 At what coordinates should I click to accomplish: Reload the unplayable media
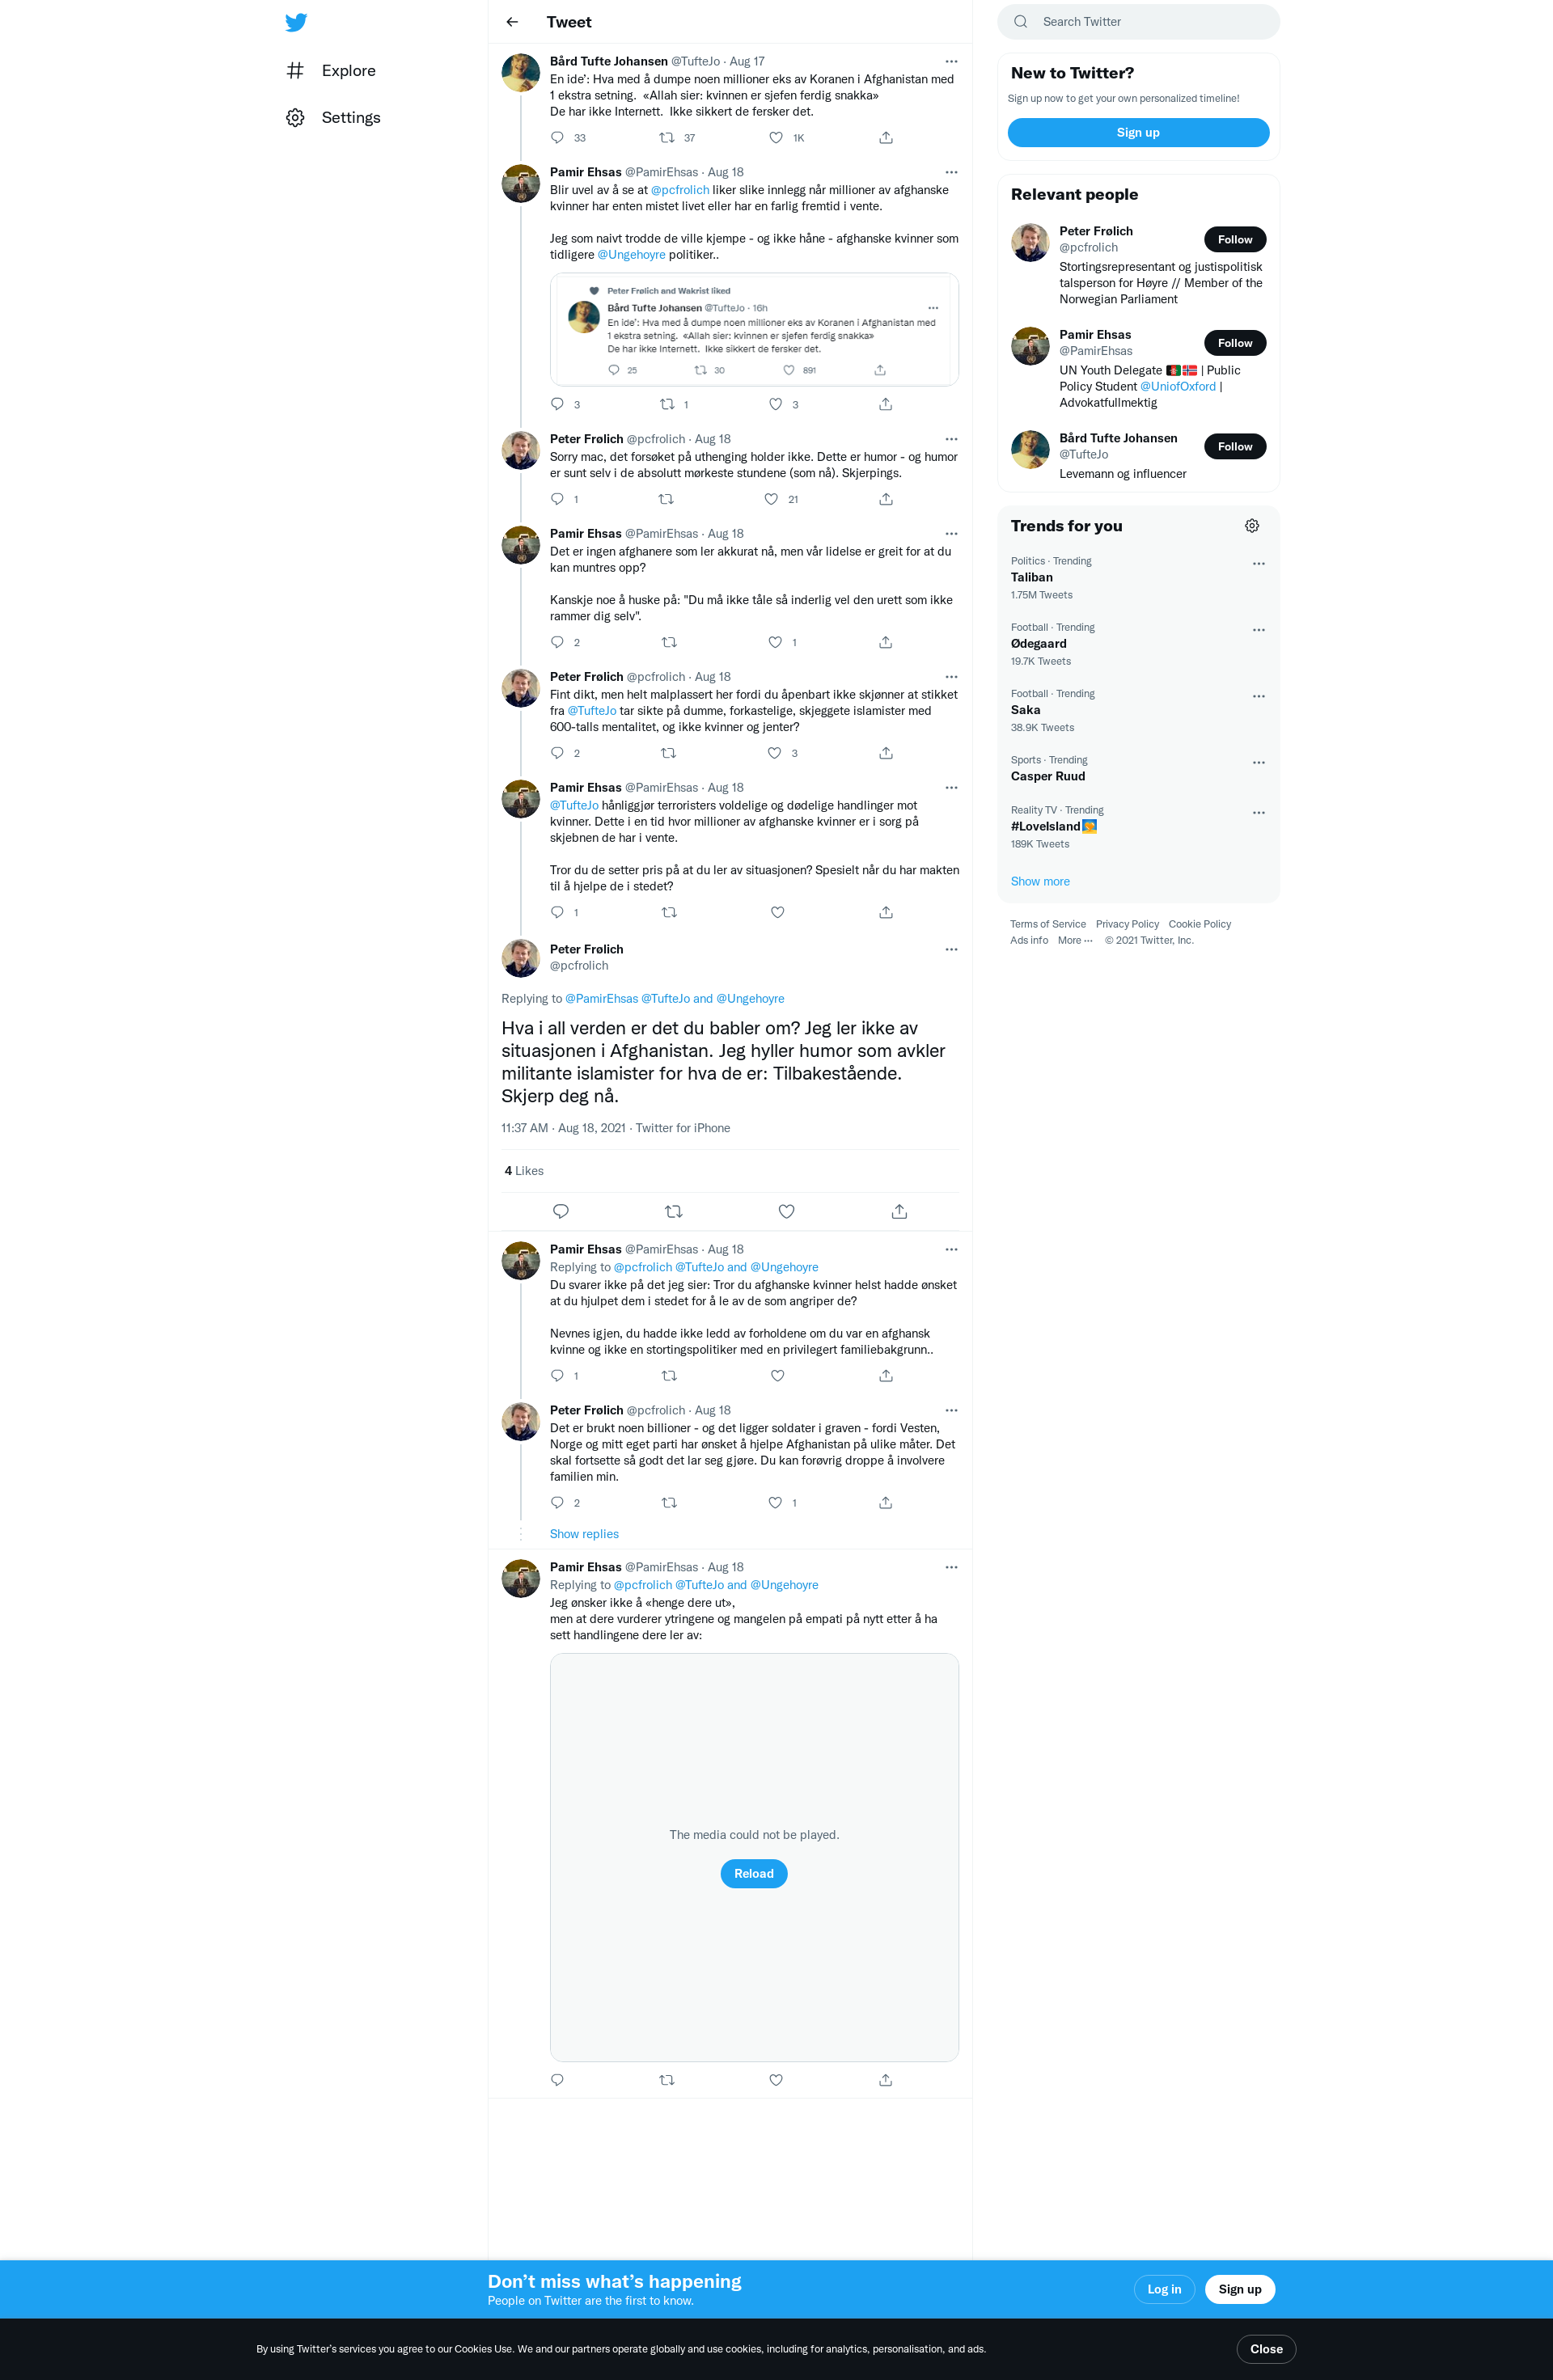[x=754, y=1874]
